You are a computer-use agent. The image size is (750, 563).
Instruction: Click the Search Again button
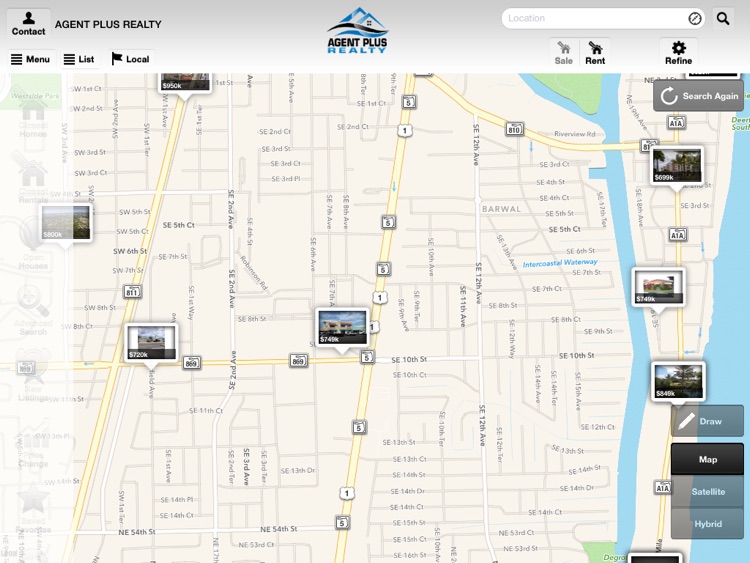coord(698,96)
